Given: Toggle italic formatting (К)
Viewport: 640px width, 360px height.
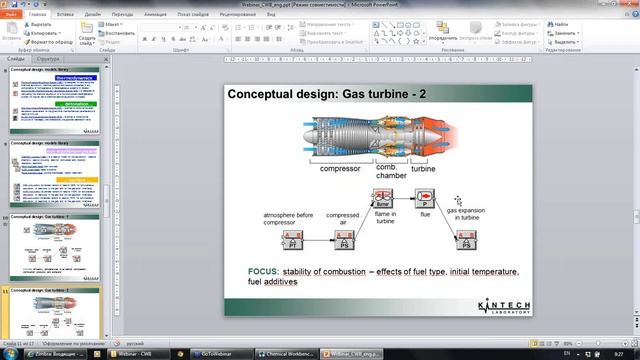Looking at the screenshot, I should (x=154, y=39).
